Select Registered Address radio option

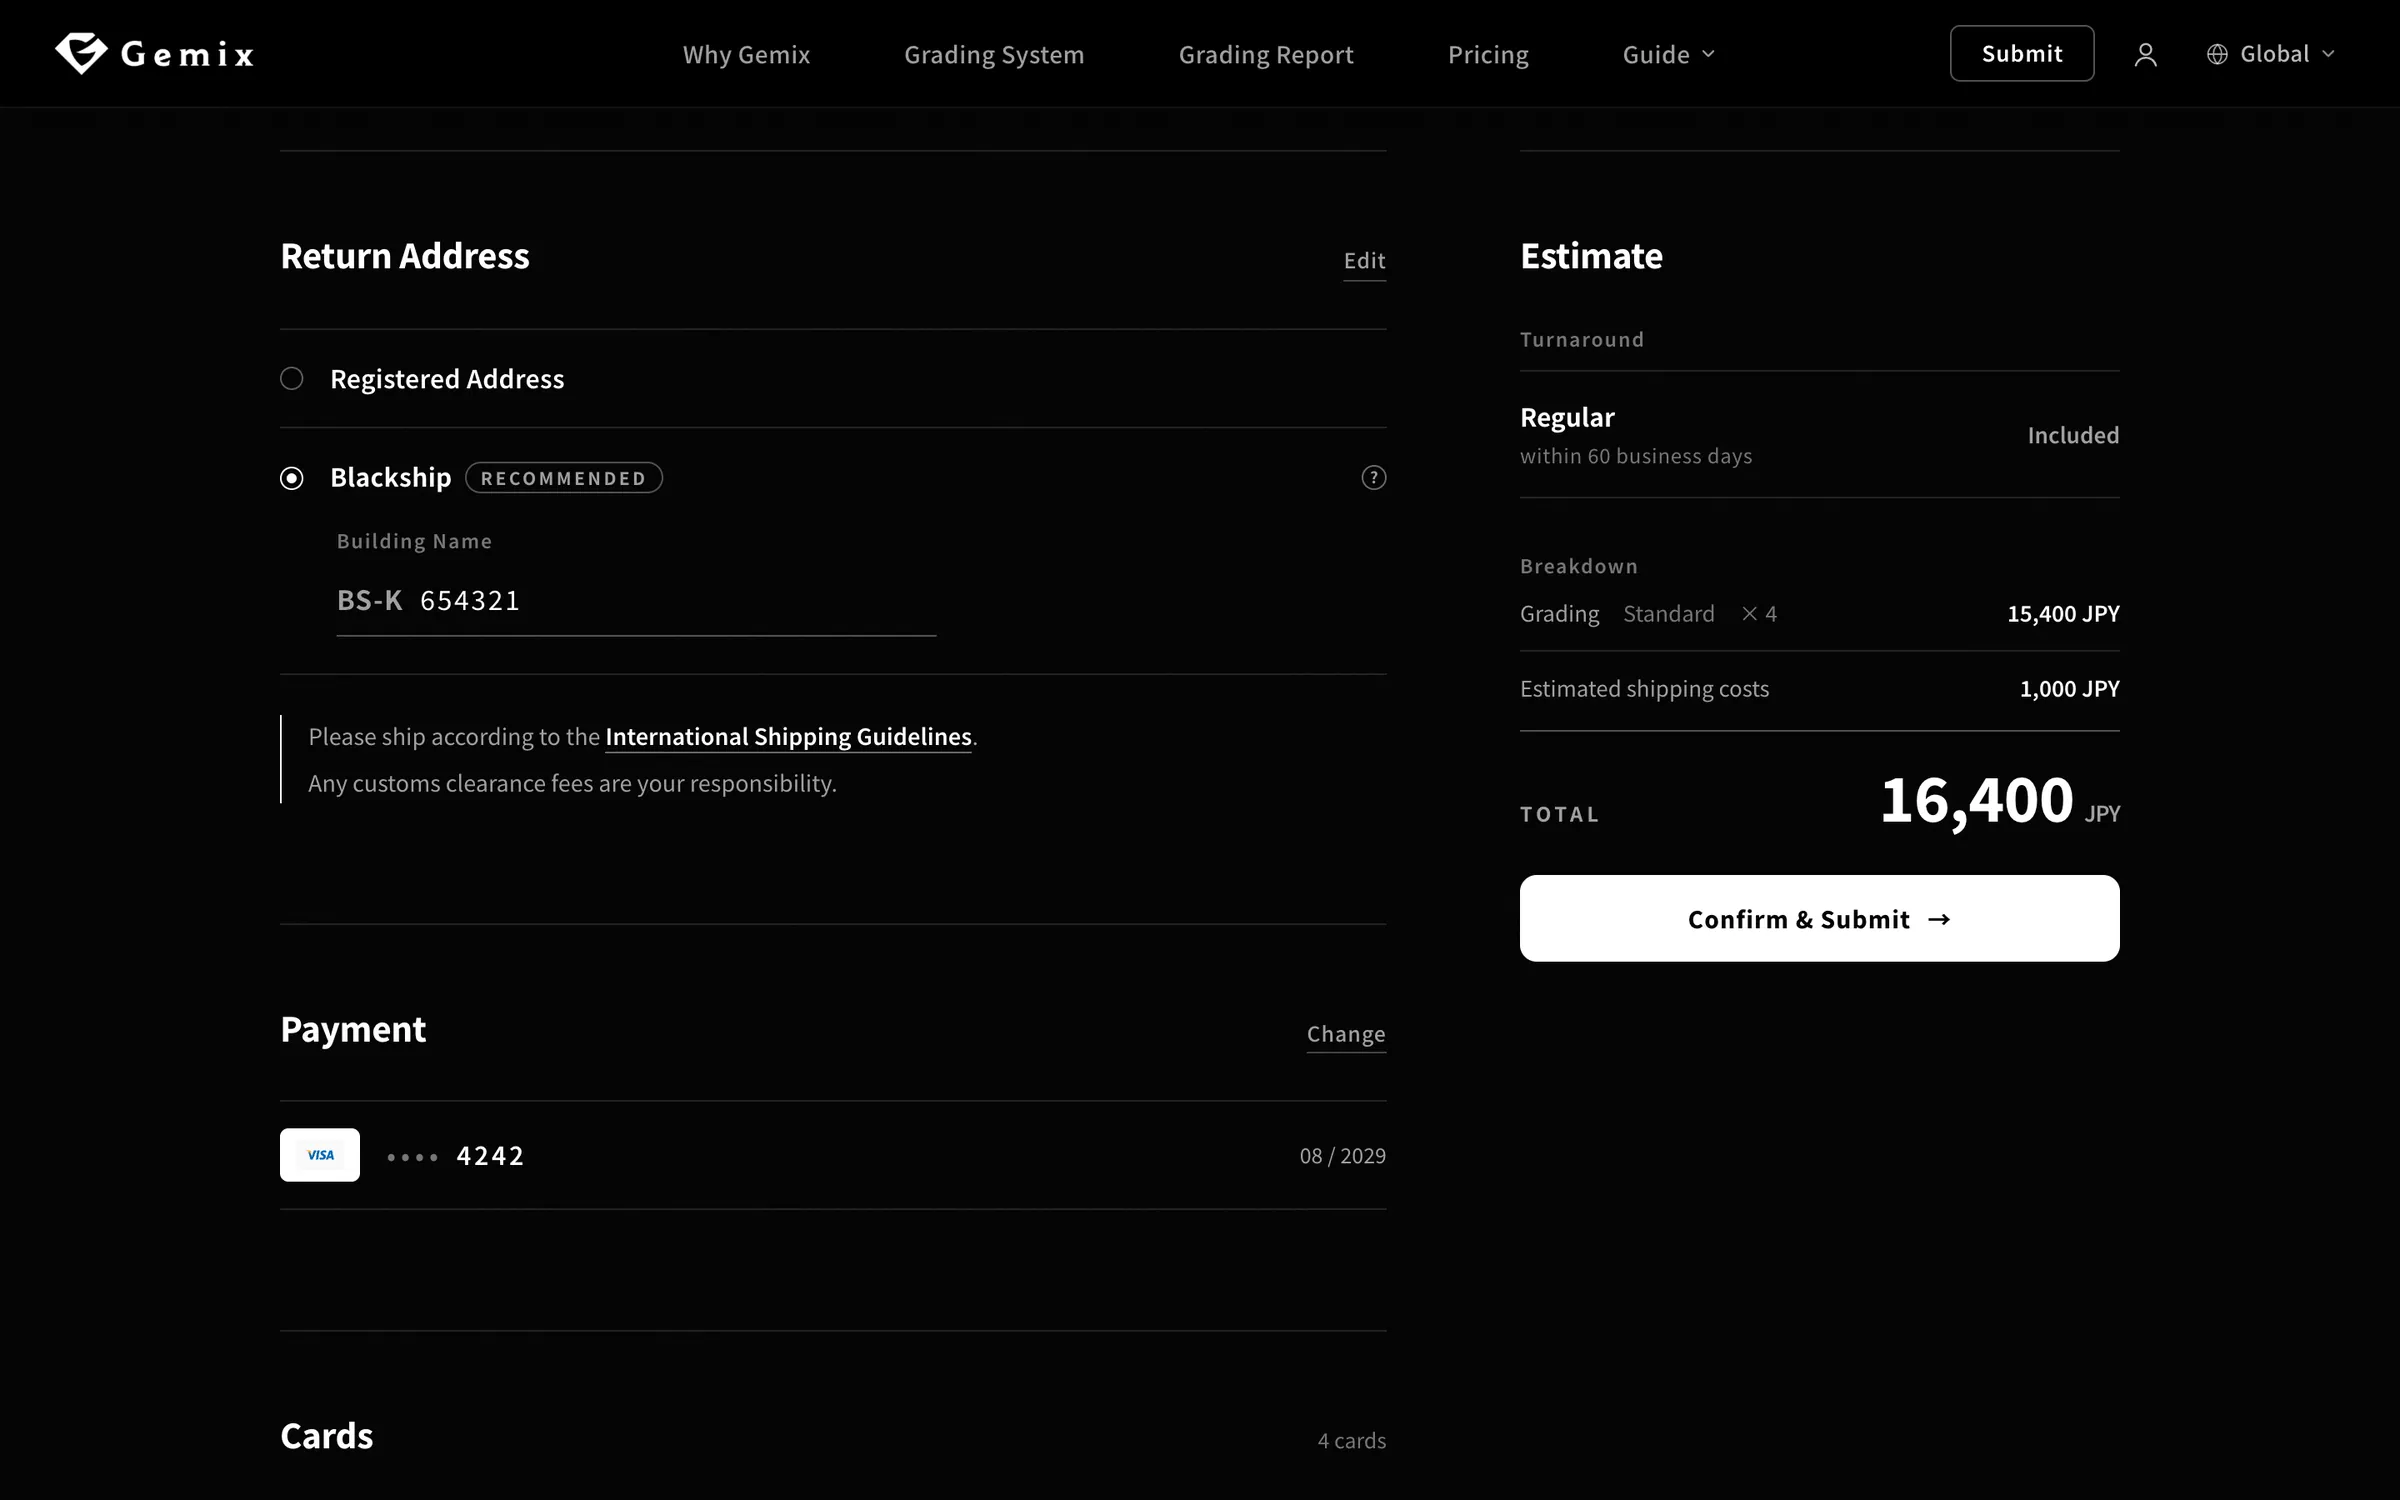[x=291, y=379]
